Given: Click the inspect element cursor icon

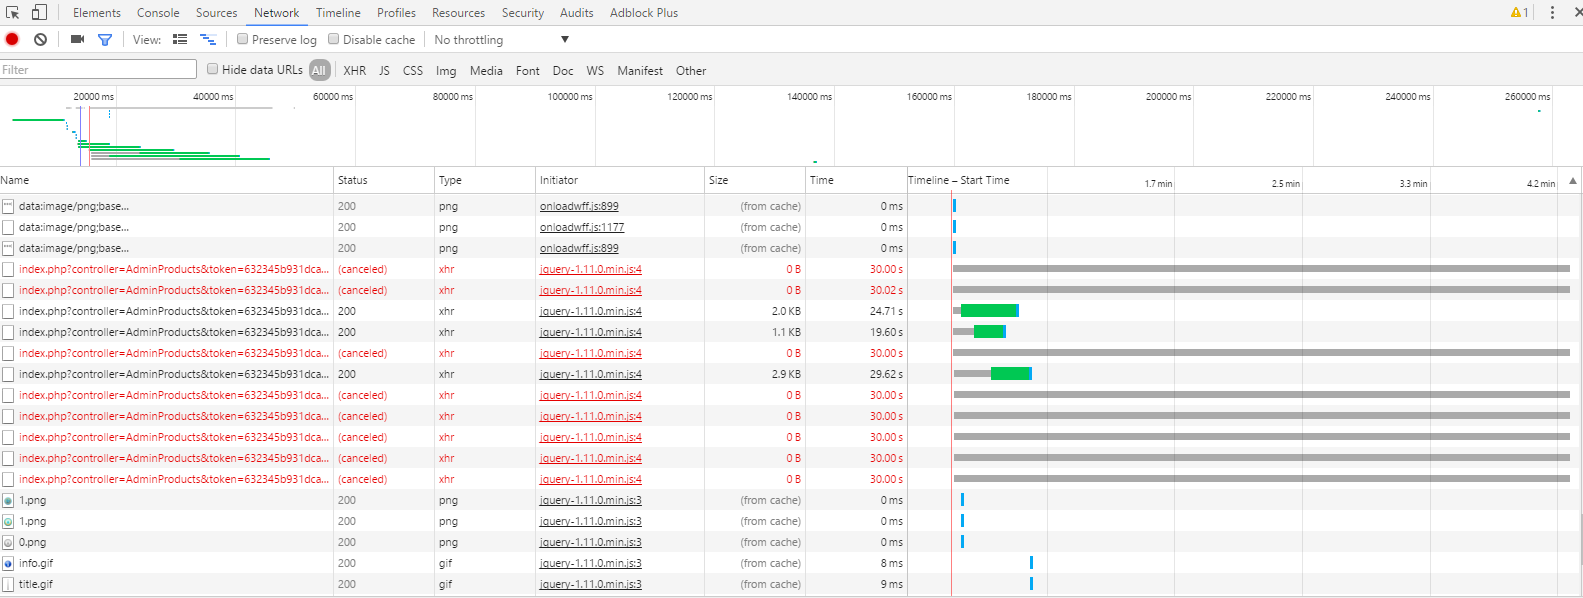Looking at the screenshot, I should [13, 13].
